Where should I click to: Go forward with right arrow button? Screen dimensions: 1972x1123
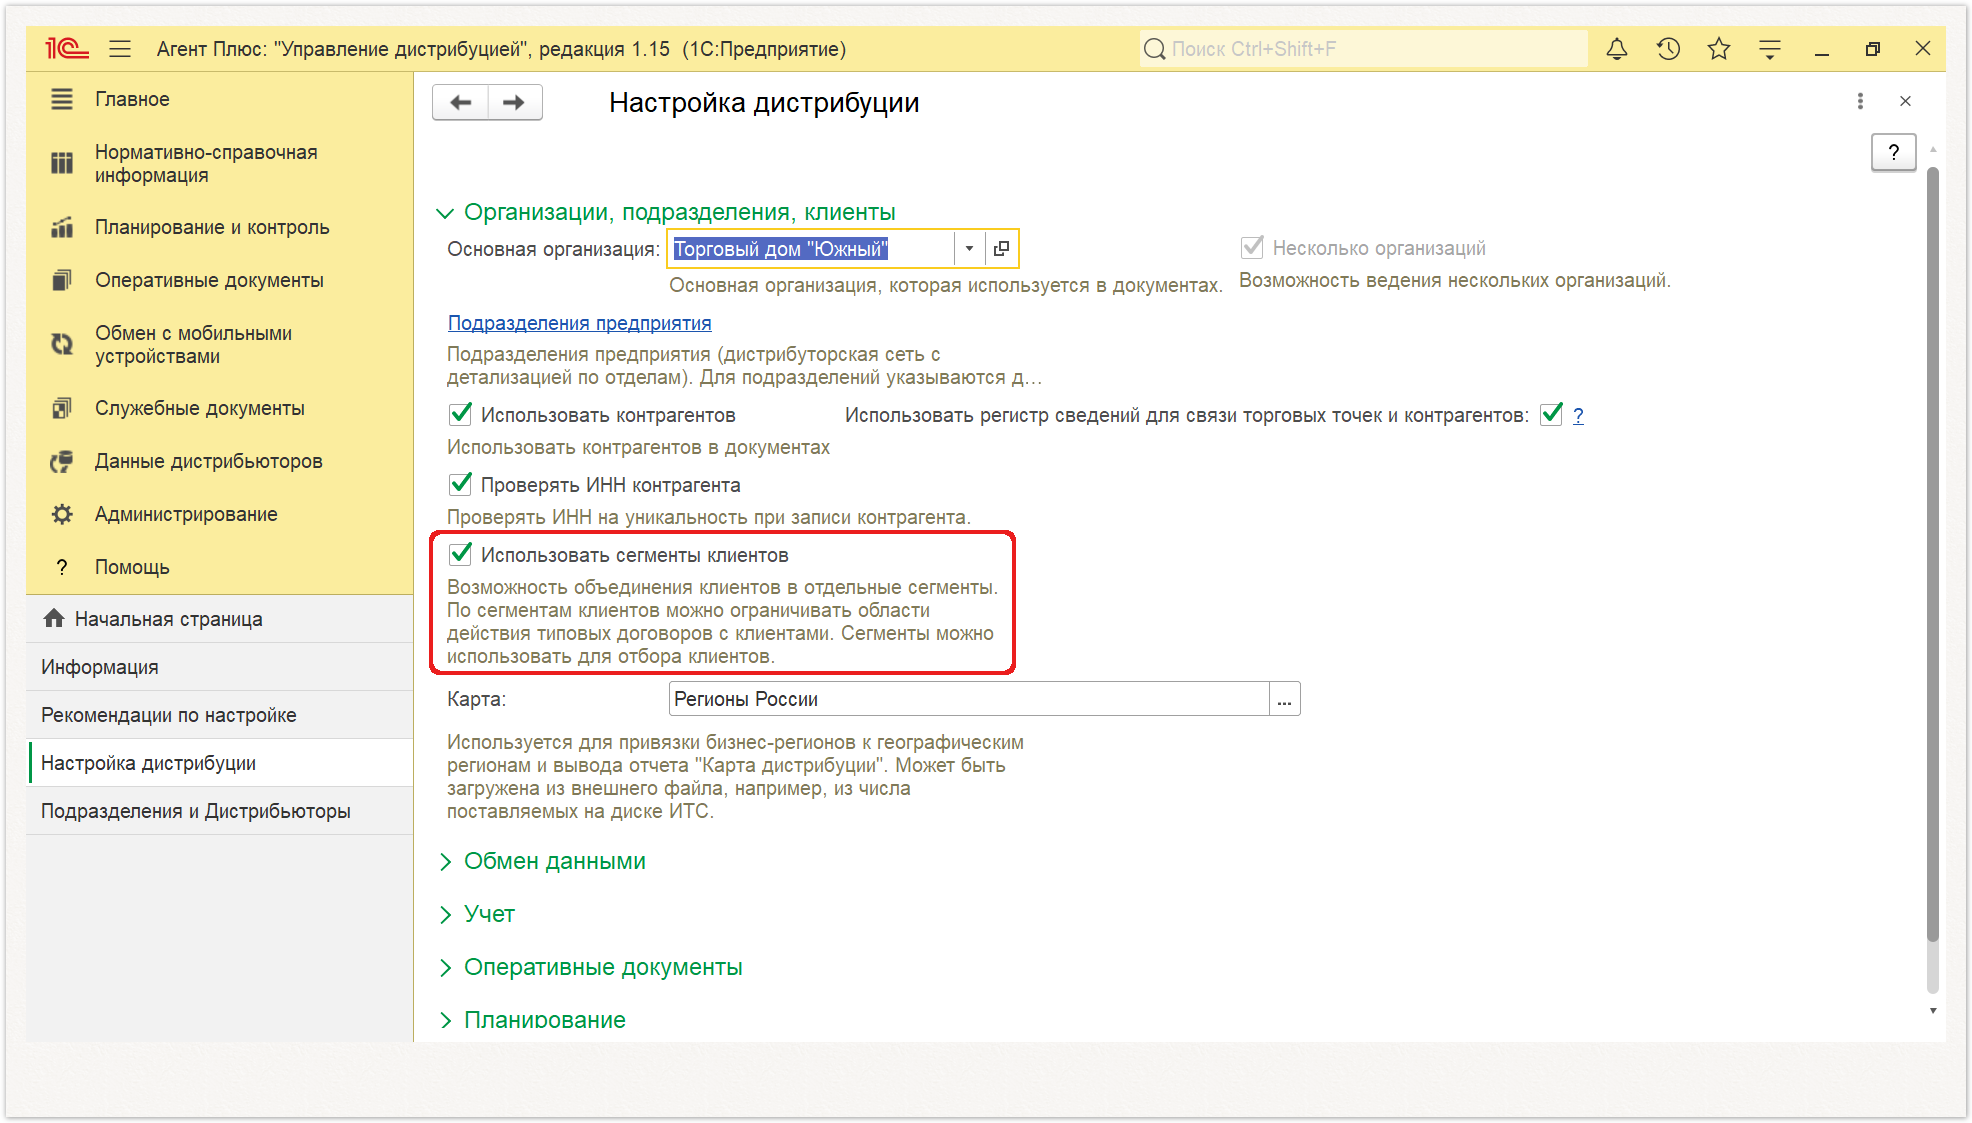click(515, 102)
